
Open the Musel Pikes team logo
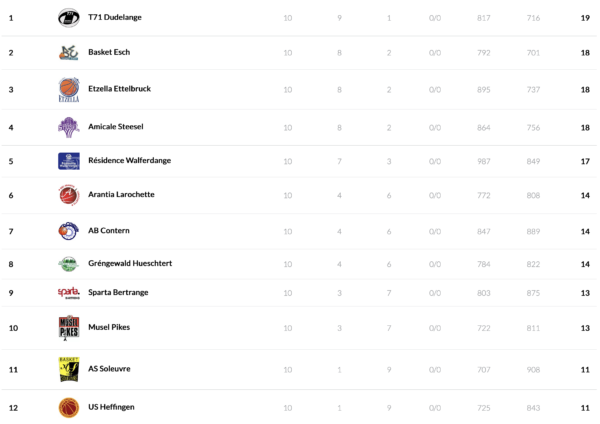pos(68,327)
